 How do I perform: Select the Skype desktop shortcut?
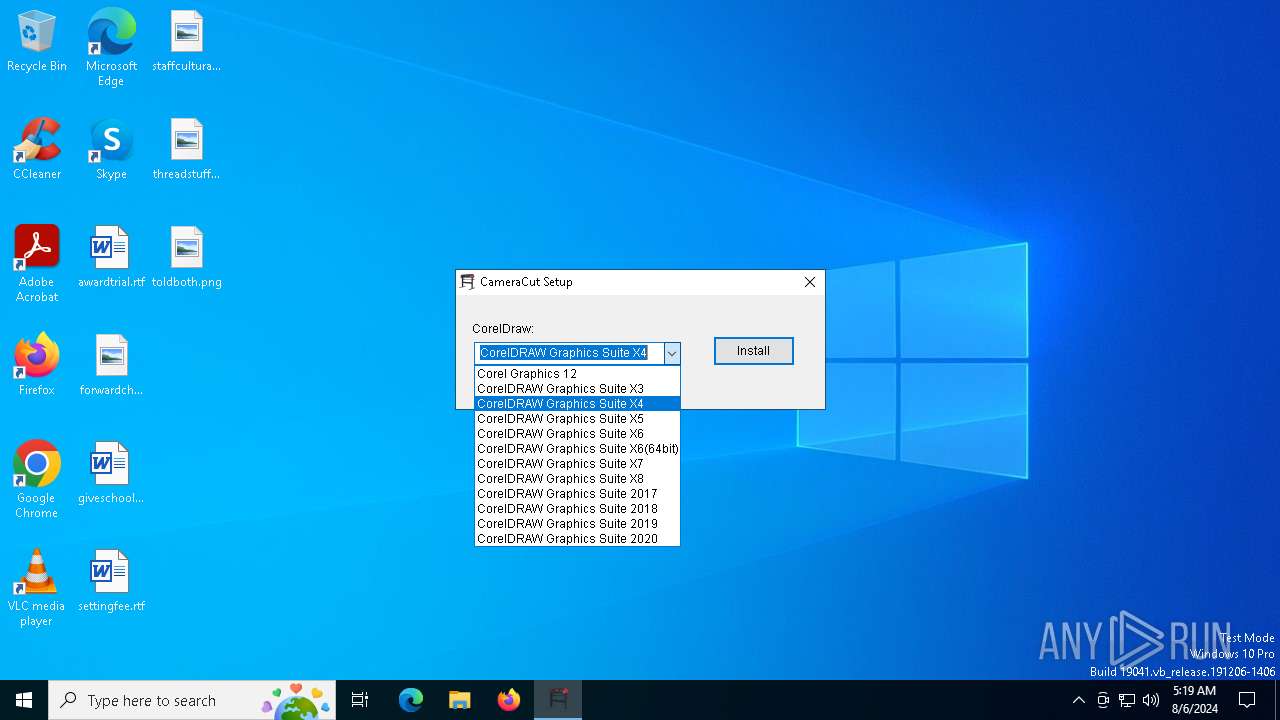click(111, 150)
